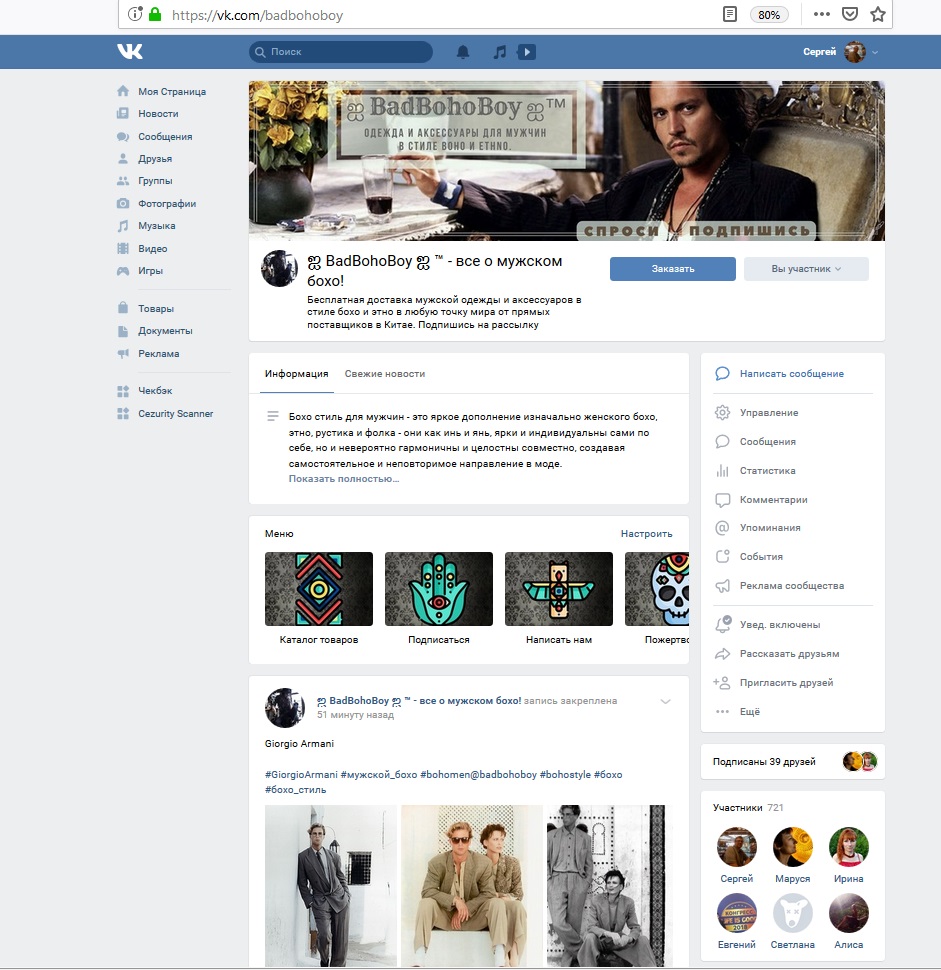Open the Написать нам menu tile
Screen dimensions: 941x970
(559, 598)
